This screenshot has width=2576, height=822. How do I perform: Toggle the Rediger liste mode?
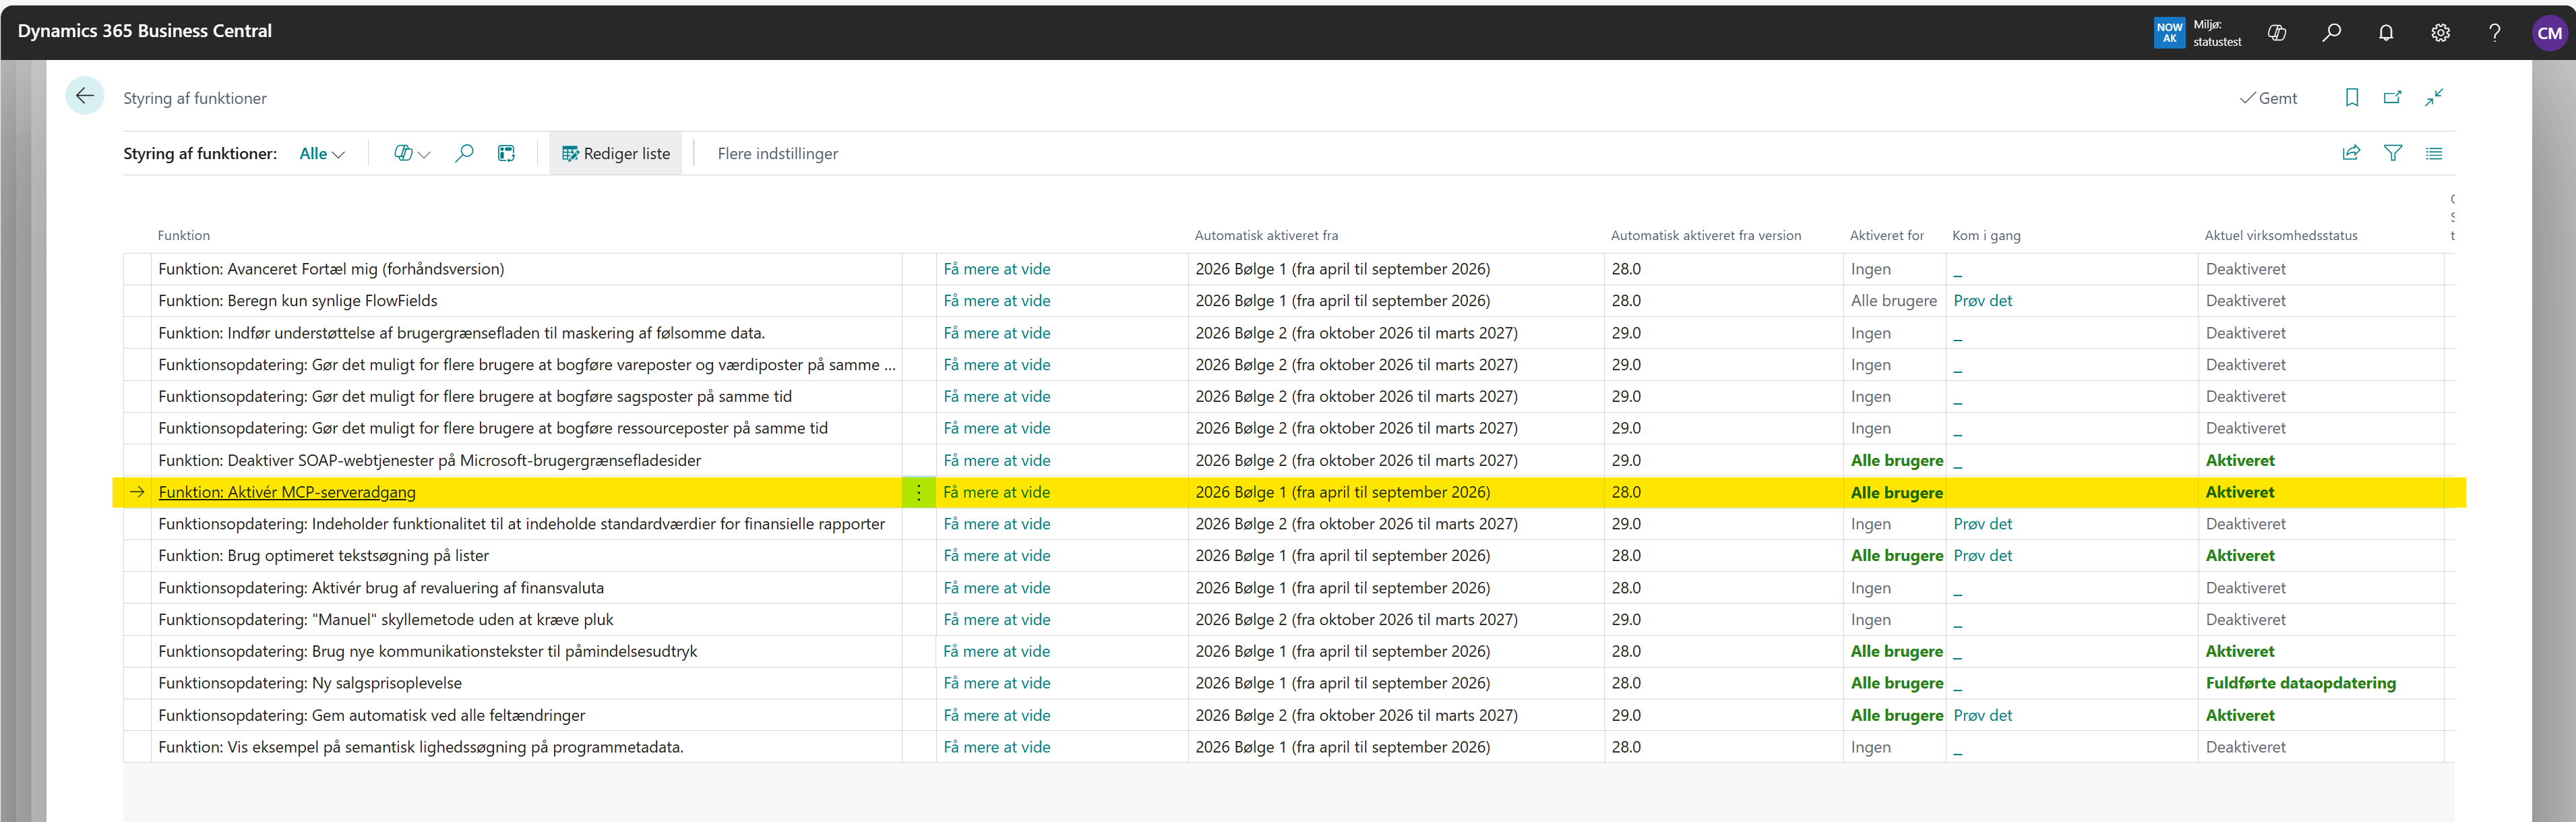click(x=615, y=153)
